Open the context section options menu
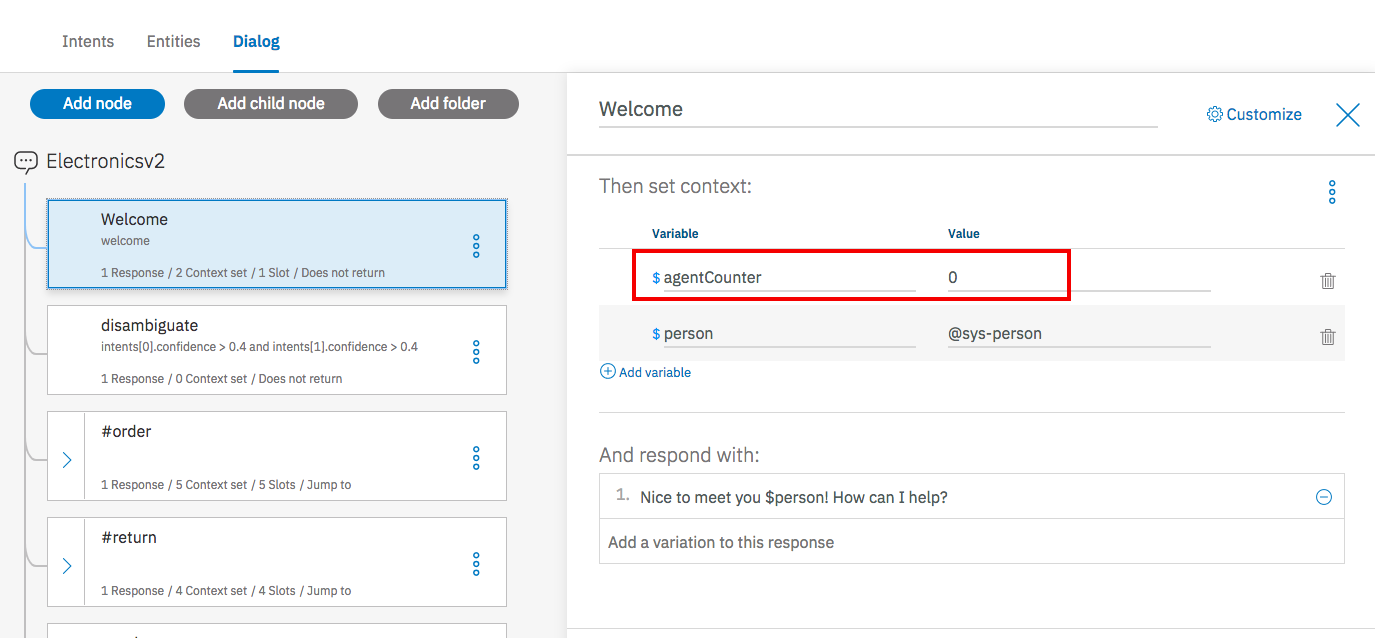This screenshot has width=1375, height=638. coord(1332,191)
